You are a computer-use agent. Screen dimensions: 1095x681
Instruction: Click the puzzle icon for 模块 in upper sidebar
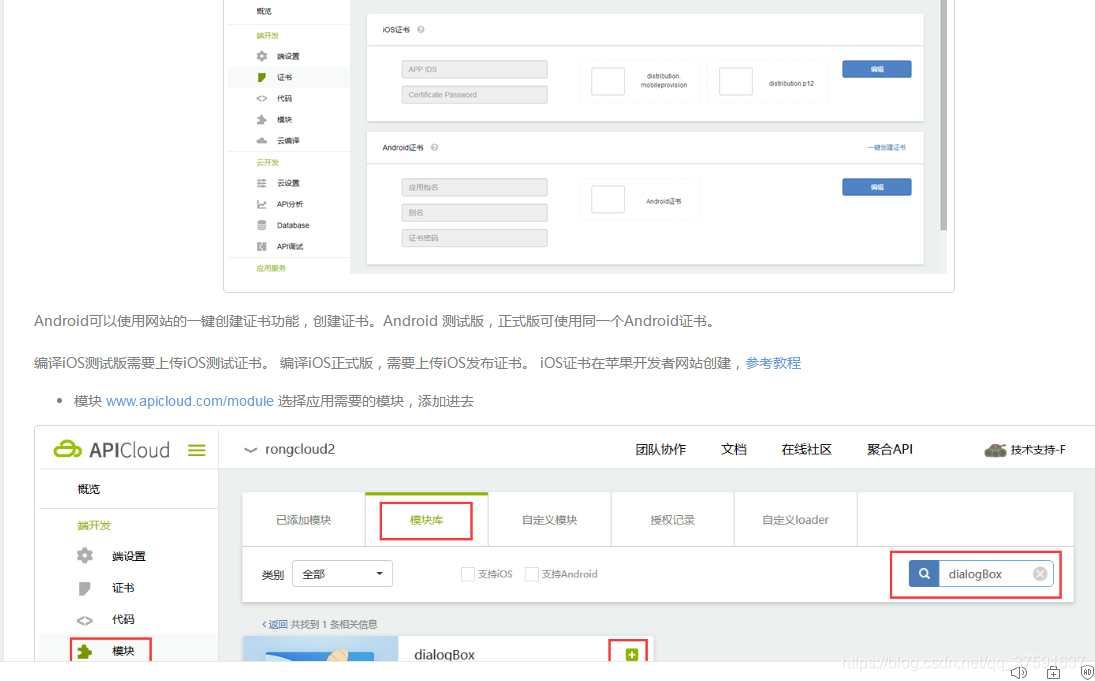(x=262, y=119)
